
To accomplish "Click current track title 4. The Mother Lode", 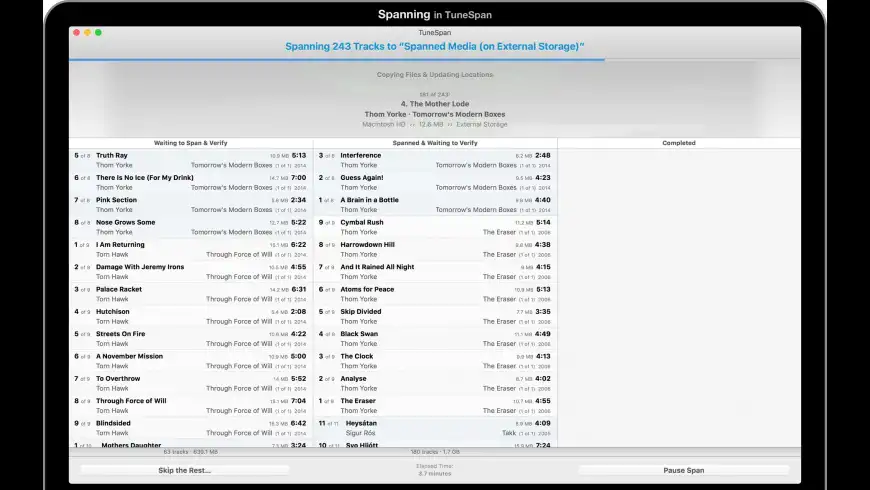I will pos(435,104).
